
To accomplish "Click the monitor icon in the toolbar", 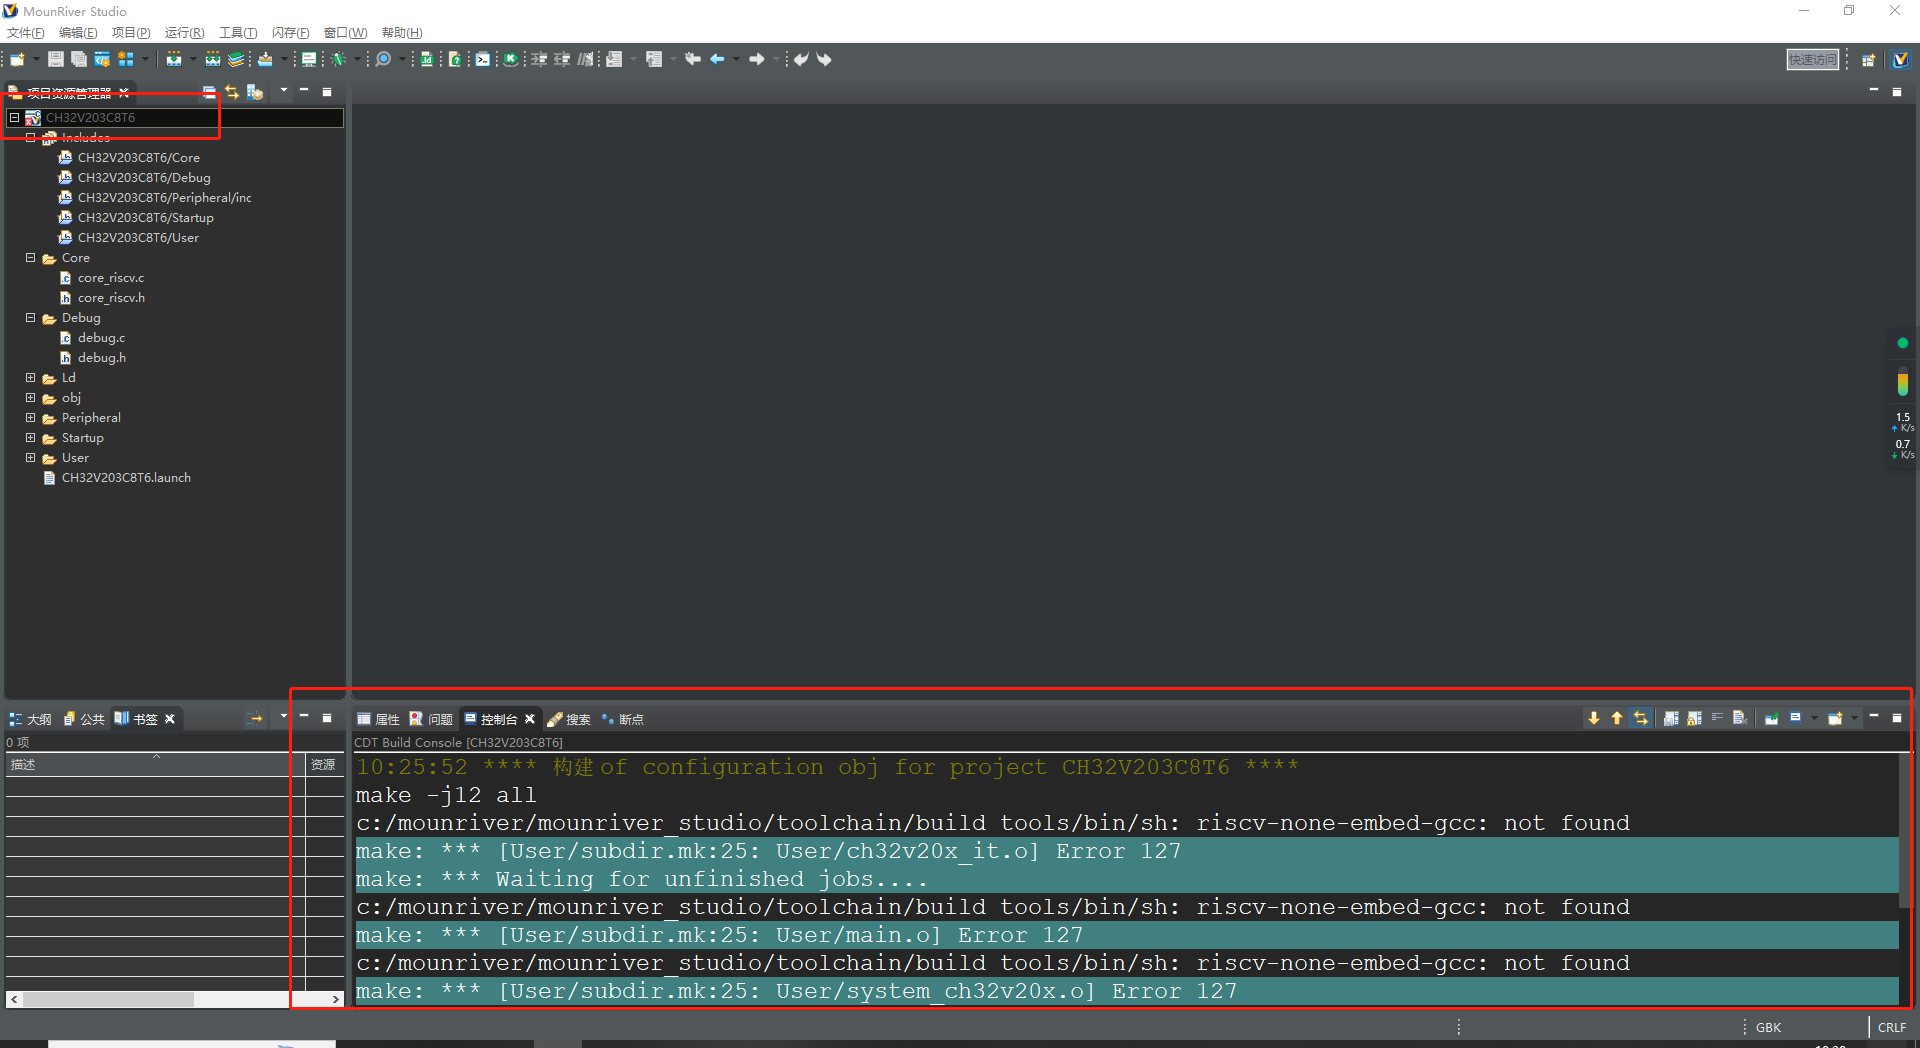I will (309, 59).
